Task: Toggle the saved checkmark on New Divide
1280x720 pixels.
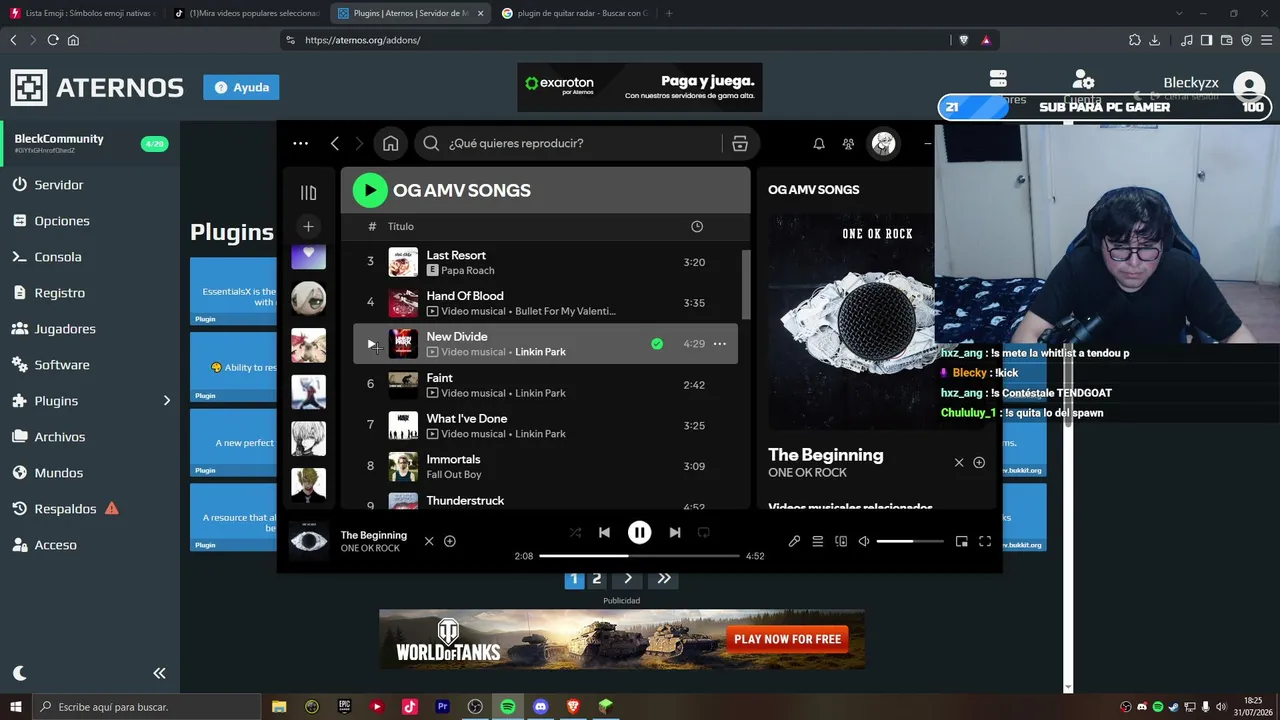Action: [x=657, y=344]
